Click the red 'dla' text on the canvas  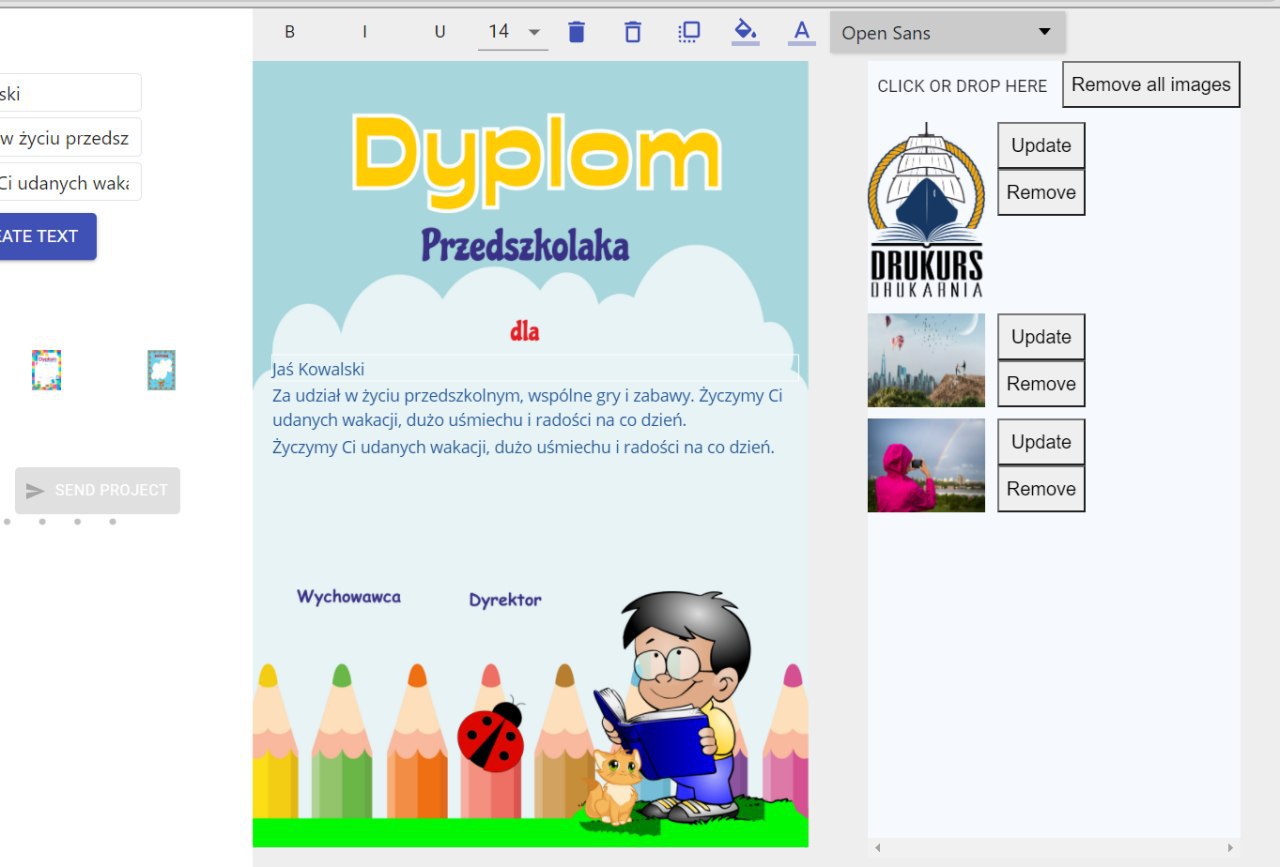tap(525, 331)
